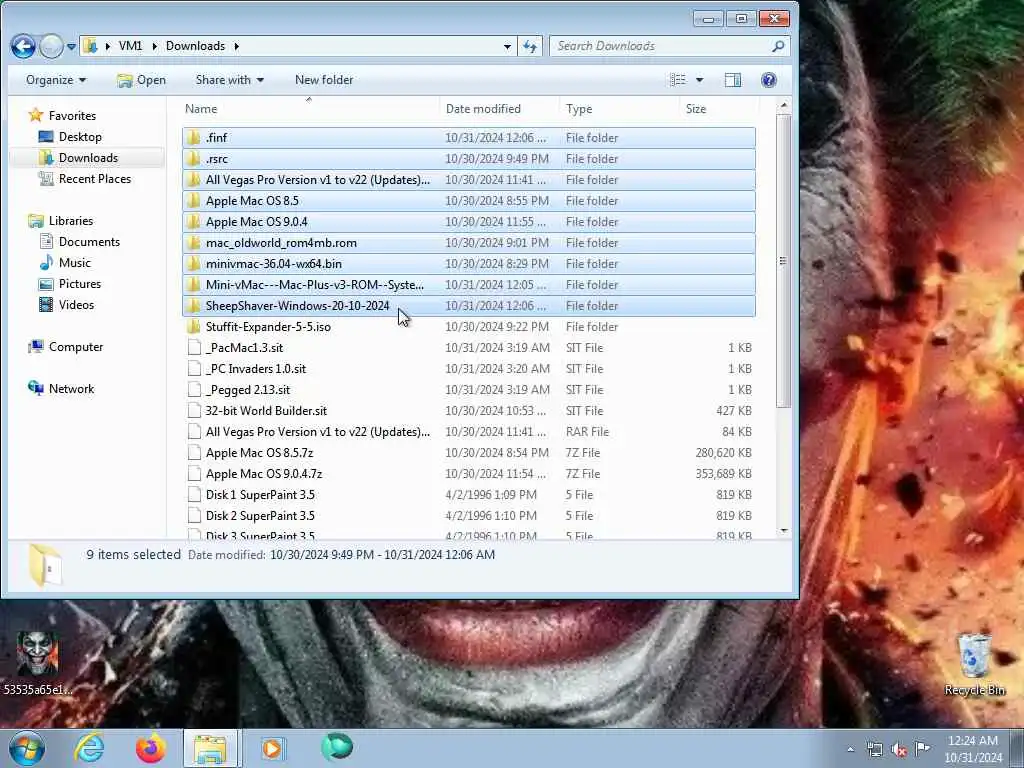Select _PC Invaders 1.0.sit file icon

click(194, 368)
